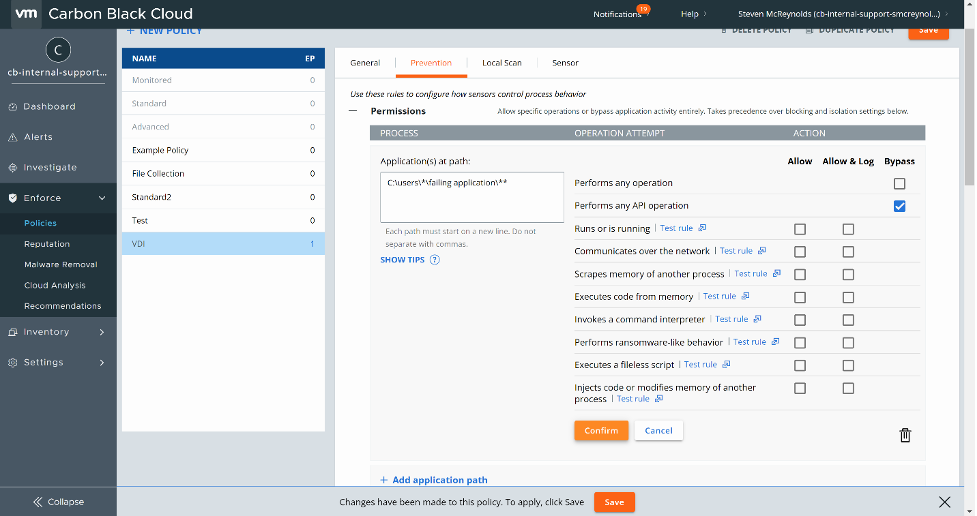Click the Settings gear icon
The image size is (977, 516).
[x=12, y=363]
